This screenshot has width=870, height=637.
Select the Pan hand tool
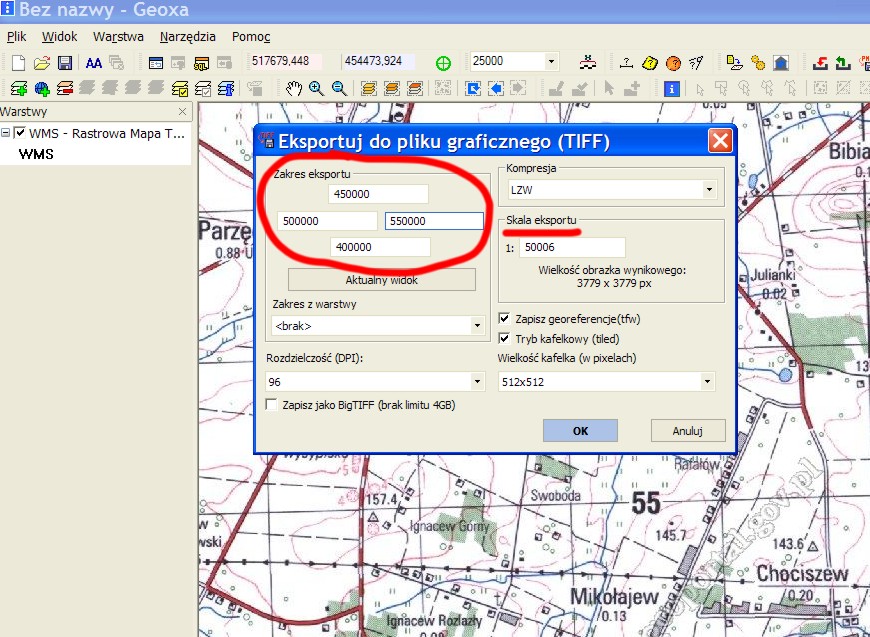293,88
